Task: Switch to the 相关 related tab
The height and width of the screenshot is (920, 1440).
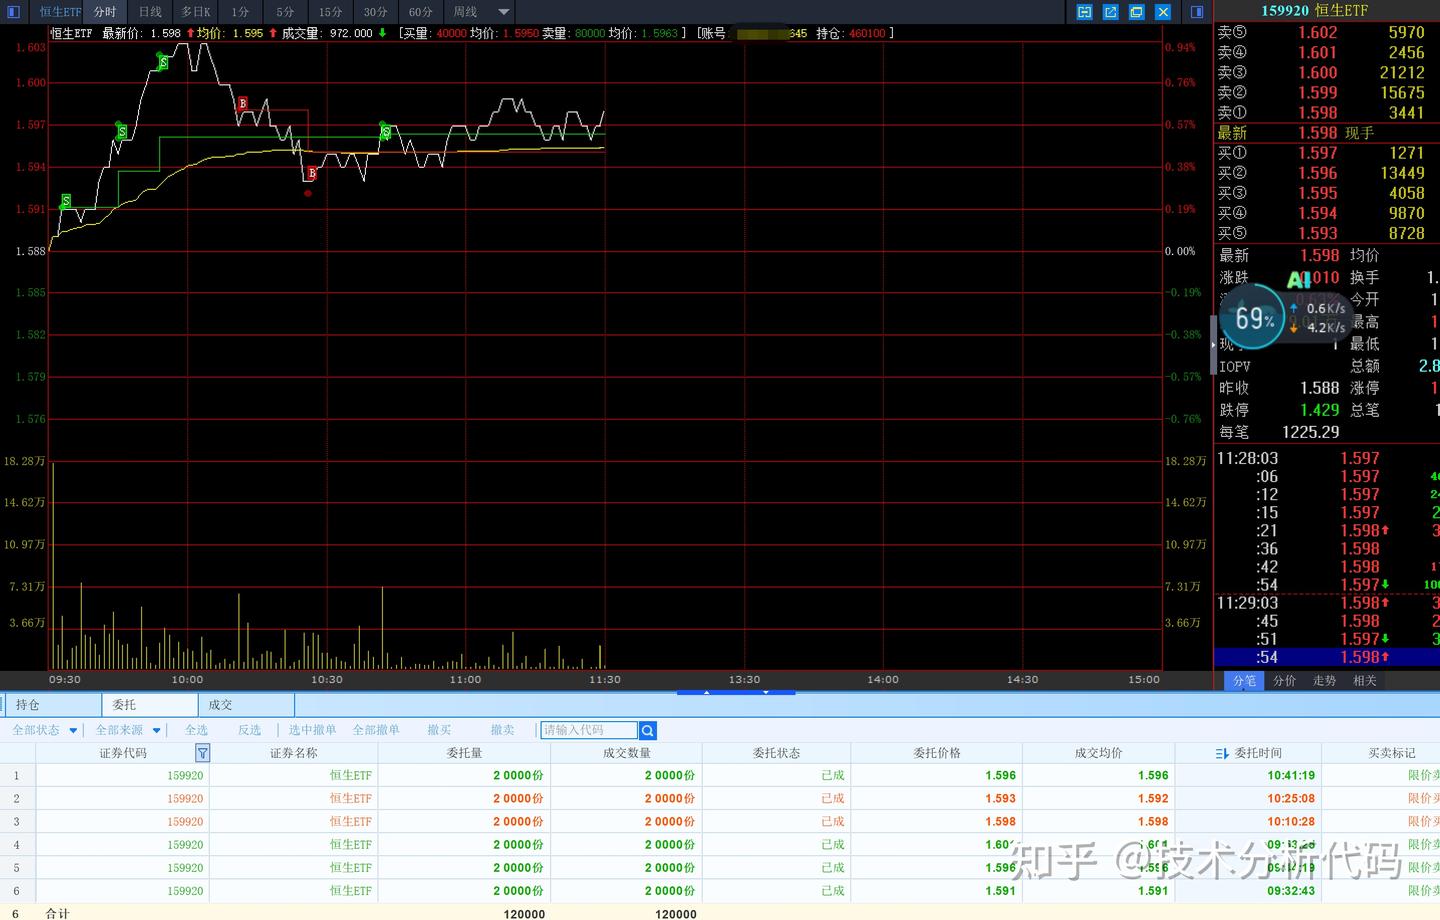Action: click(x=1364, y=680)
